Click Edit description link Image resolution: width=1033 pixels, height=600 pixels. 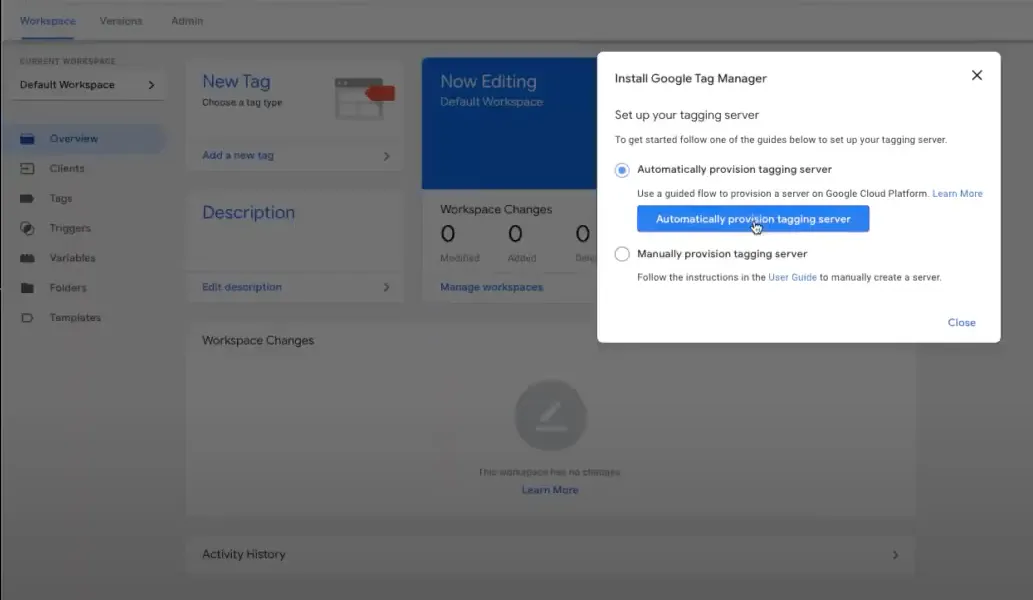click(x=242, y=287)
